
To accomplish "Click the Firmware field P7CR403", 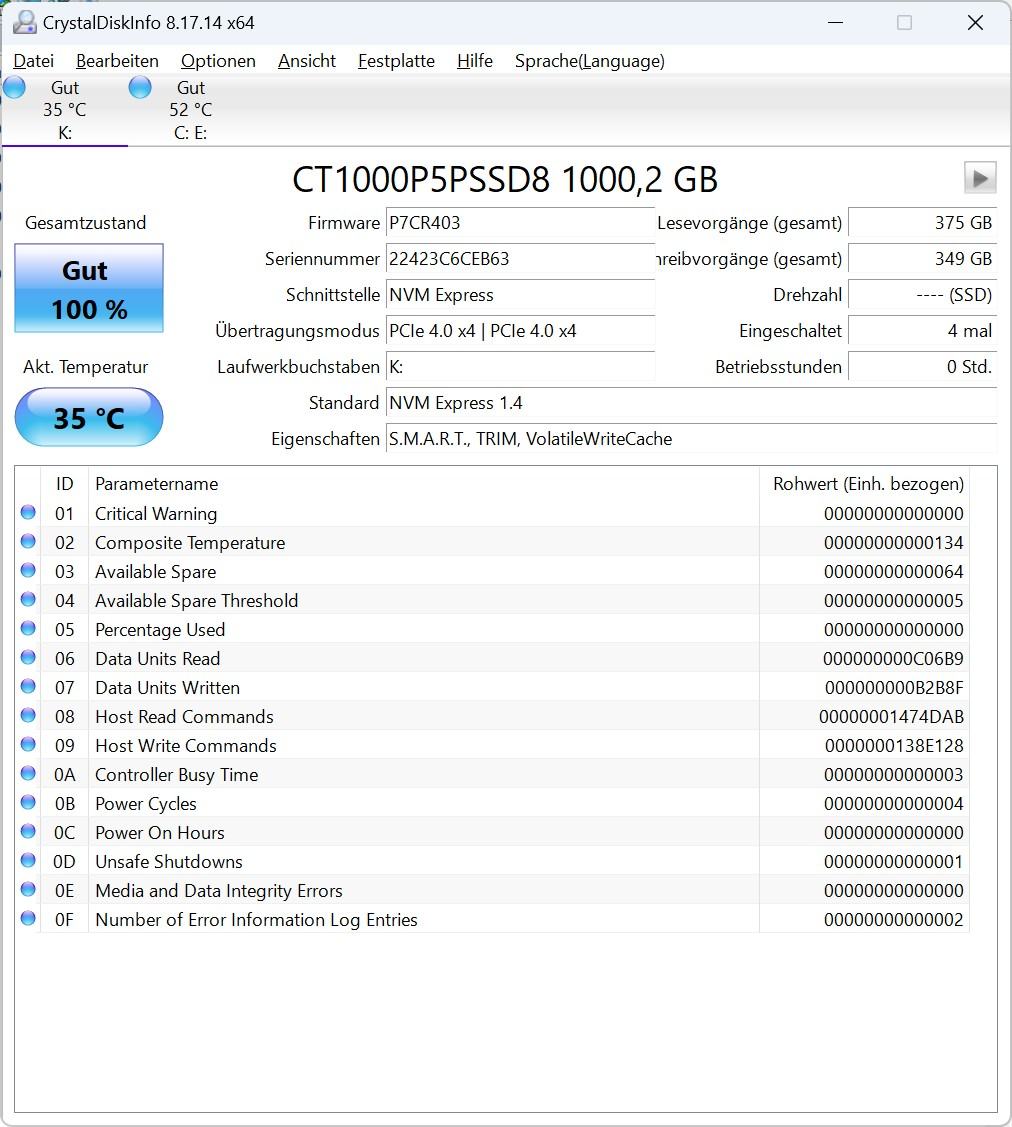I will (520, 223).
